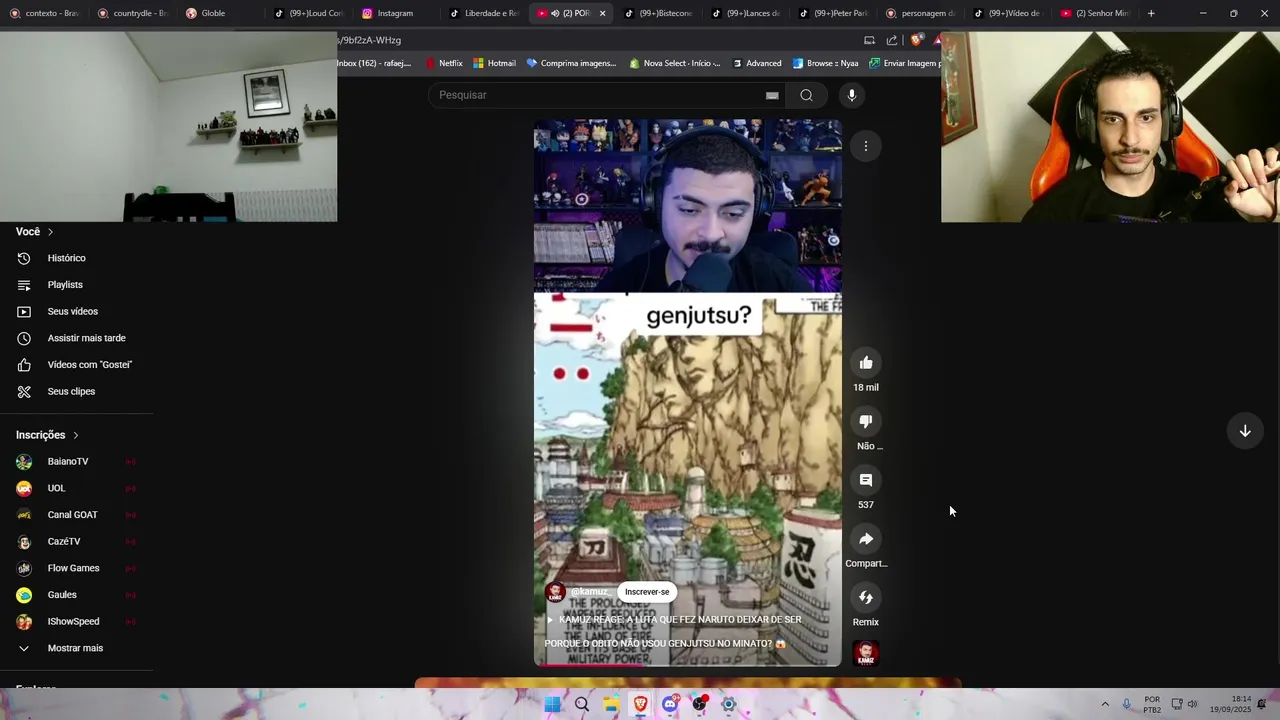The height and width of the screenshot is (720, 1280).
Task: Open the comments showing 537
Action: (866, 480)
